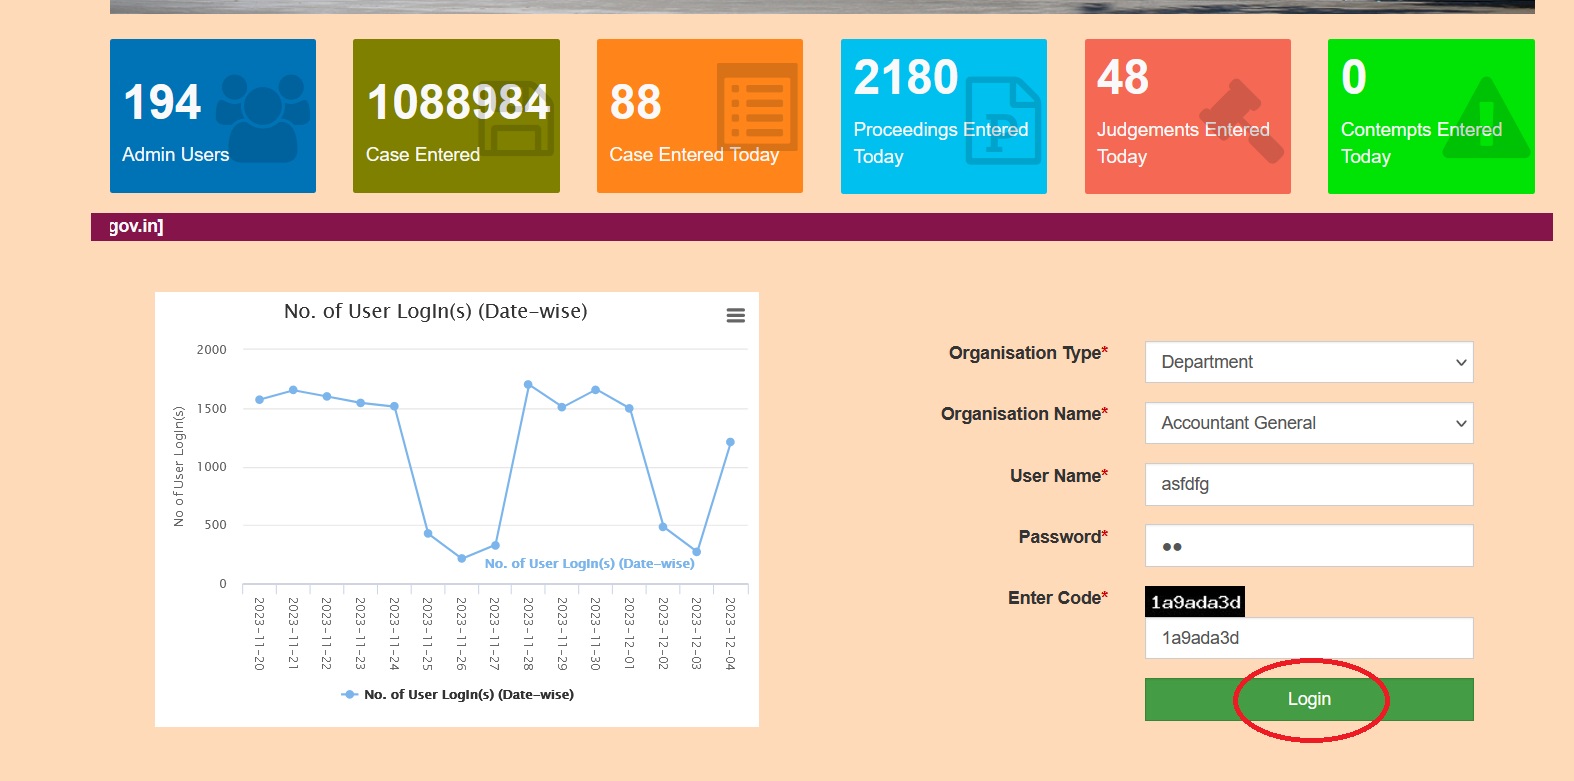Click the 2023-12-04 data point on chart
1574x781 pixels.
pos(730,442)
